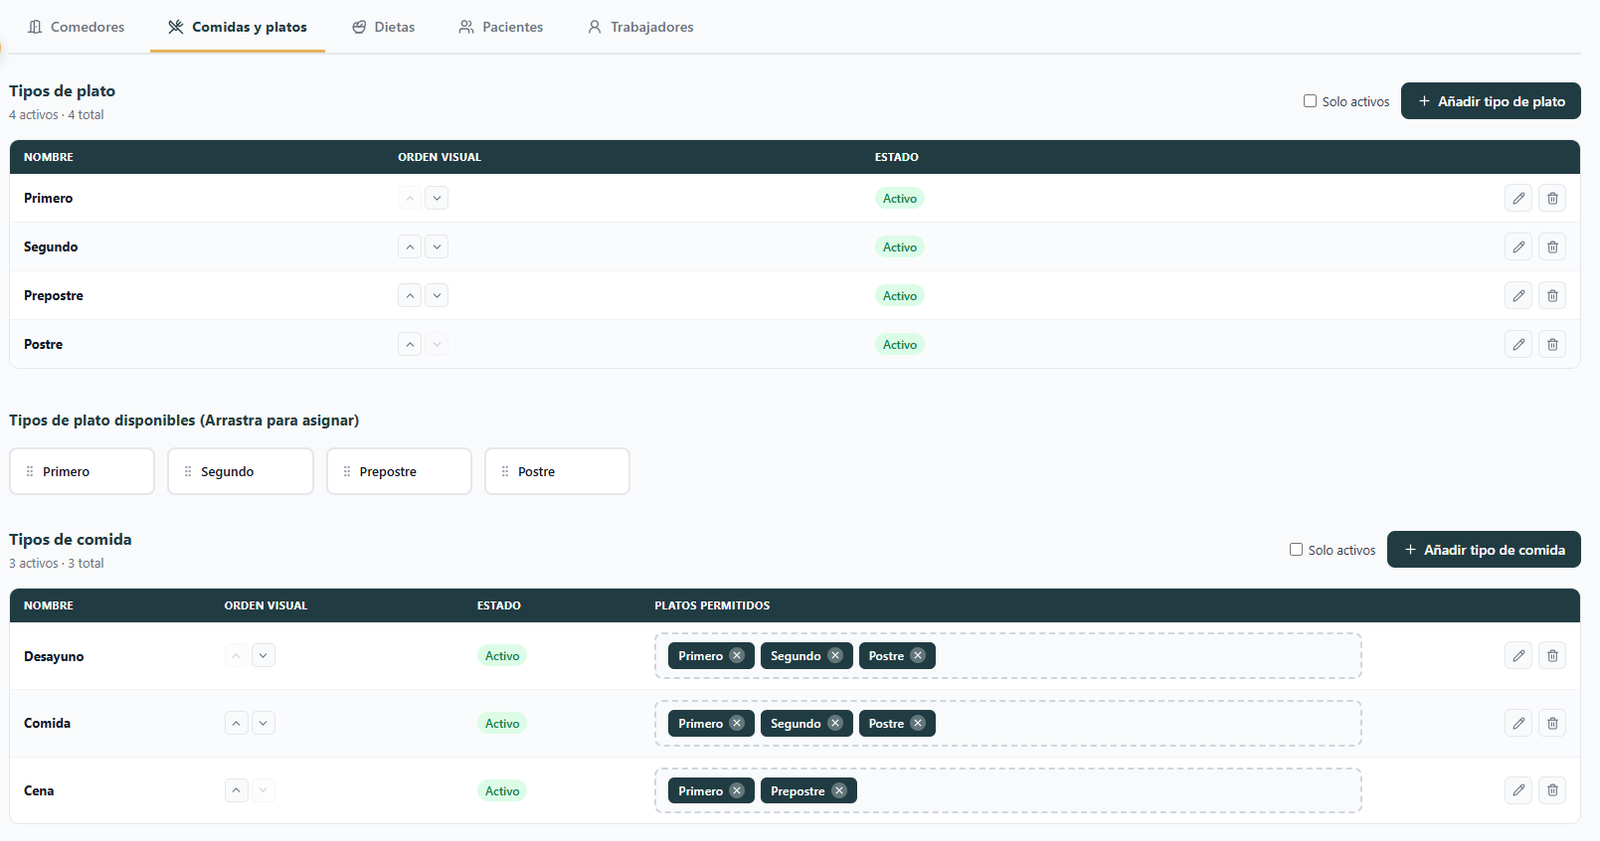Click ORDEN VISUAL header in plato table
This screenshot has width=1600, height=841.
(439, 157)
